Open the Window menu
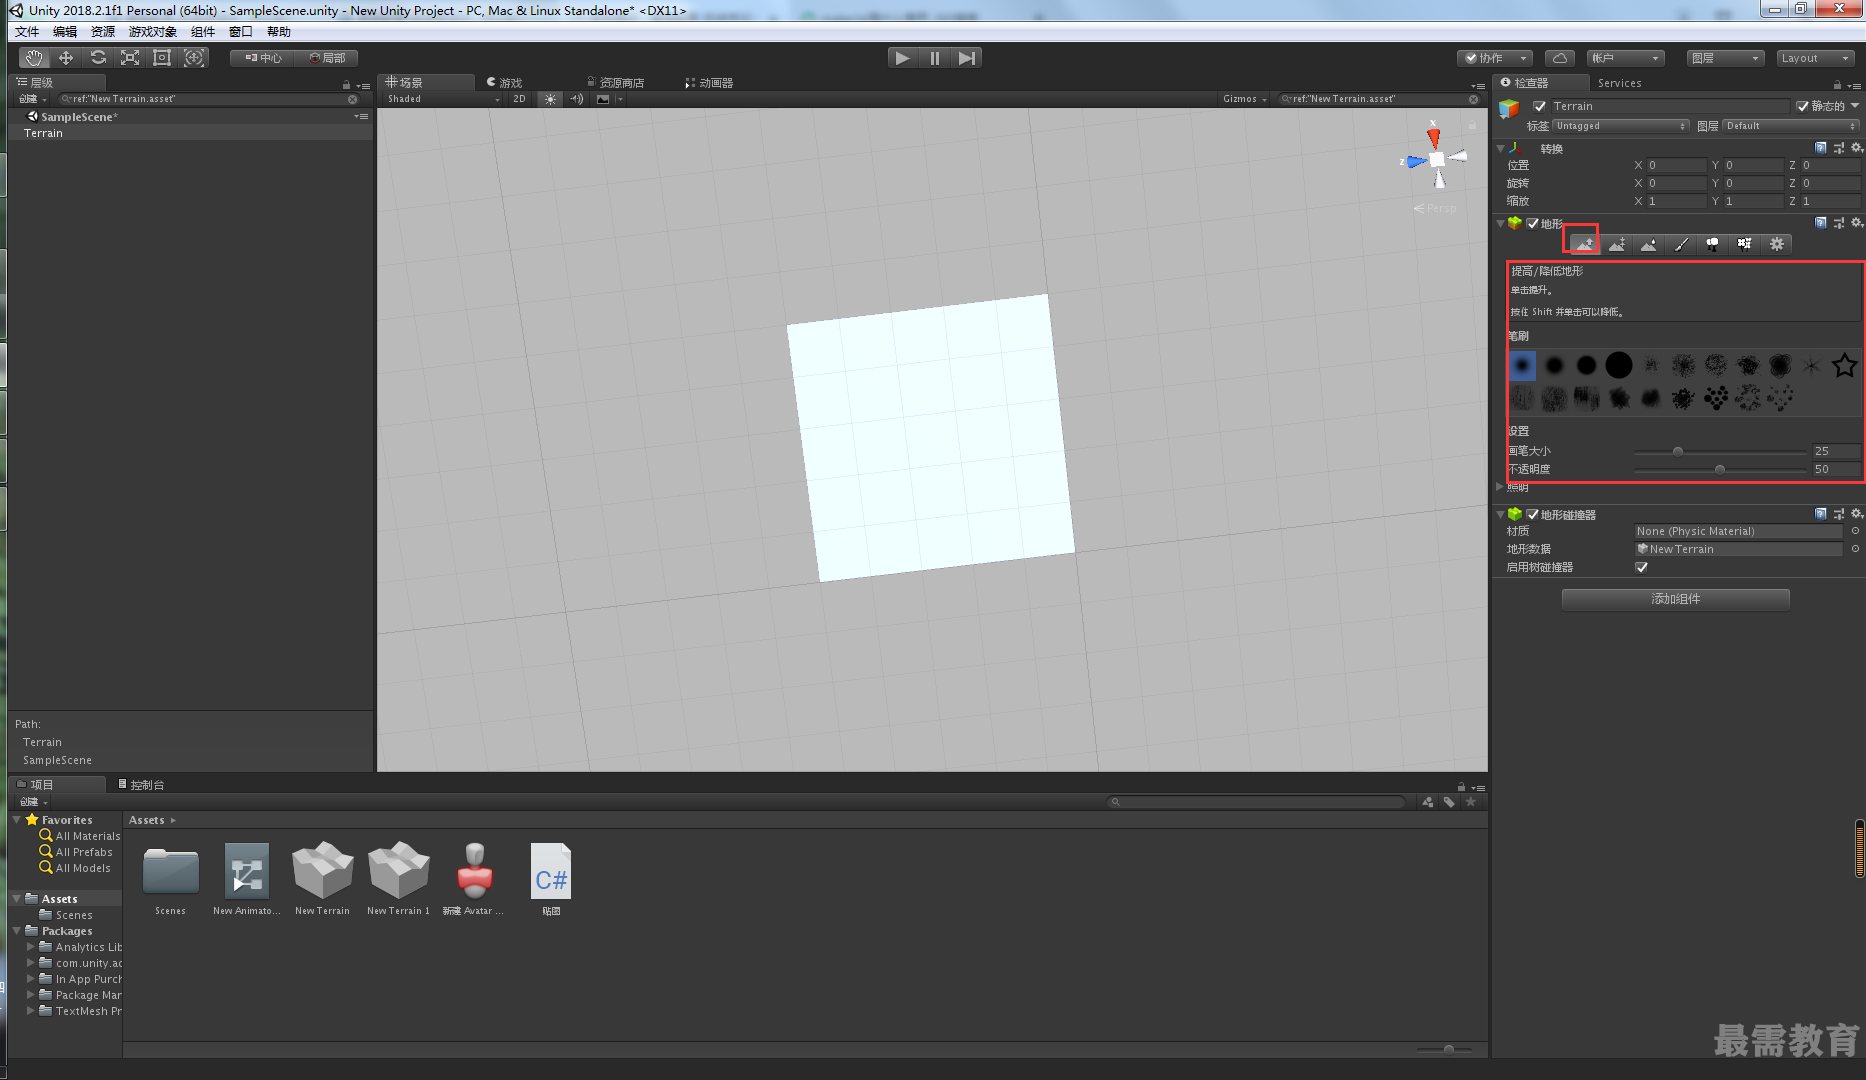Image resolution: width=1866 pixels, height=1080 pixels. pyautogui.click(x=240, y=32)
